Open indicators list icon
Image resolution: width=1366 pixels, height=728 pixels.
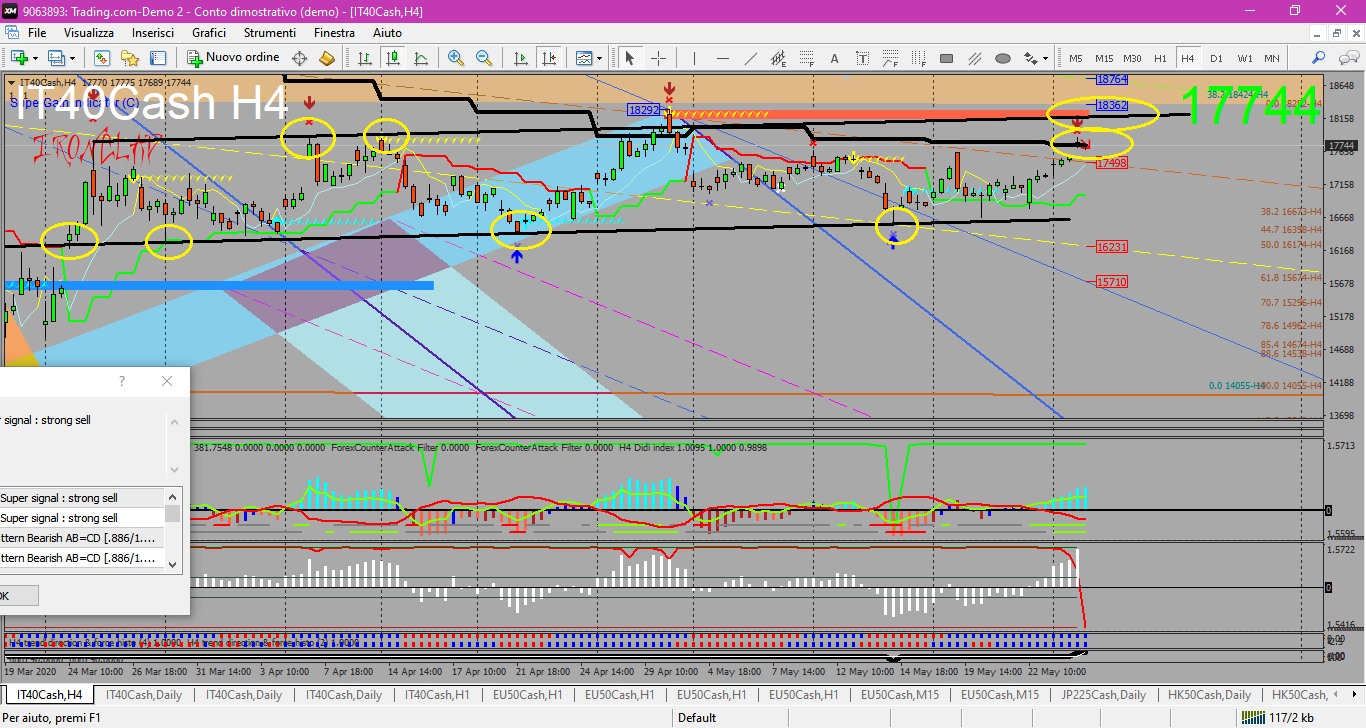point(583,58)
